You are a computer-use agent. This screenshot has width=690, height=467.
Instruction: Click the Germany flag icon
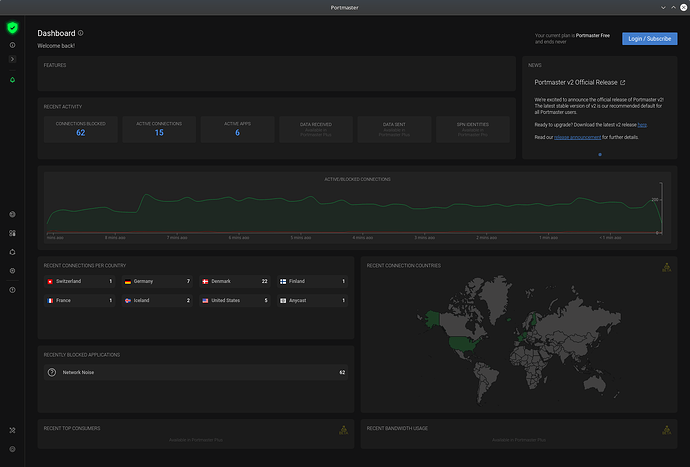128,282
